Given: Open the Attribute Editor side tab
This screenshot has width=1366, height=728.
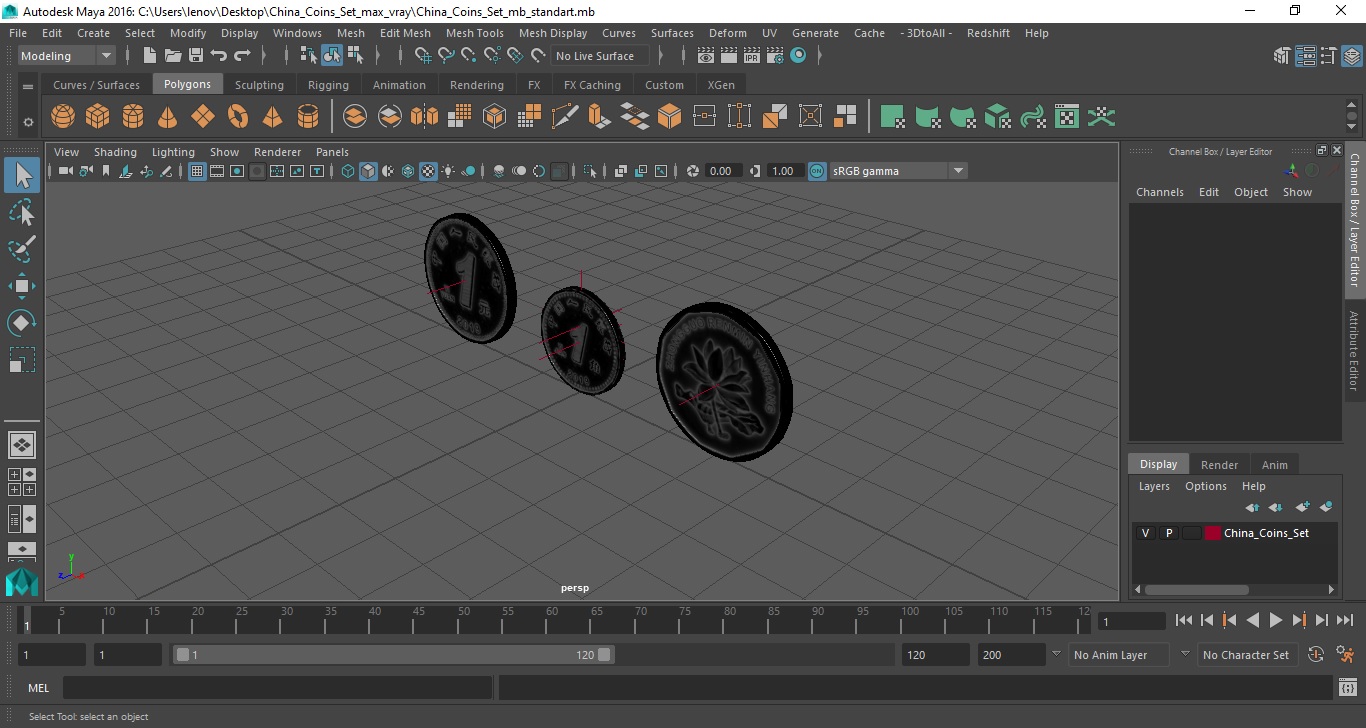Looking at the screenshot, I should coord(1354,350).
